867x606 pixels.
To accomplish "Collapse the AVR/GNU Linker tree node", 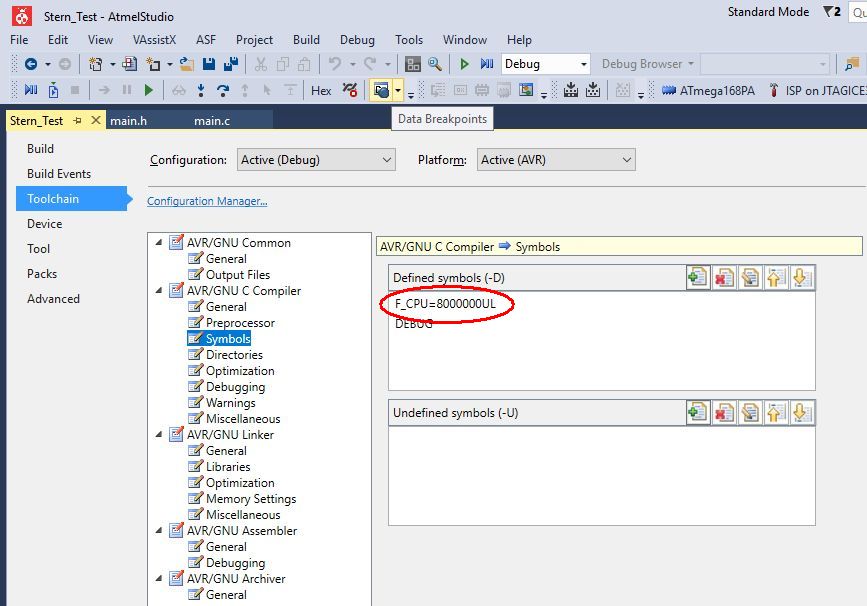I will tap(159, 435).
